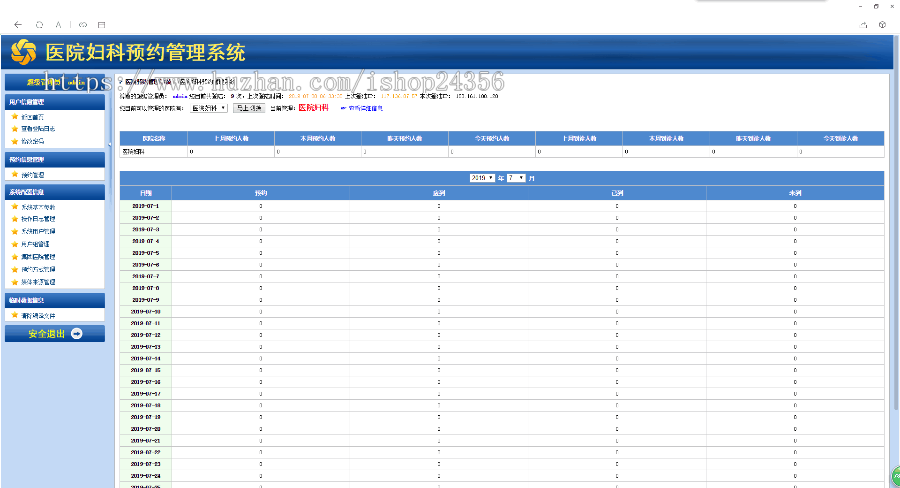Click the 预约信息管理 section header

55,160
